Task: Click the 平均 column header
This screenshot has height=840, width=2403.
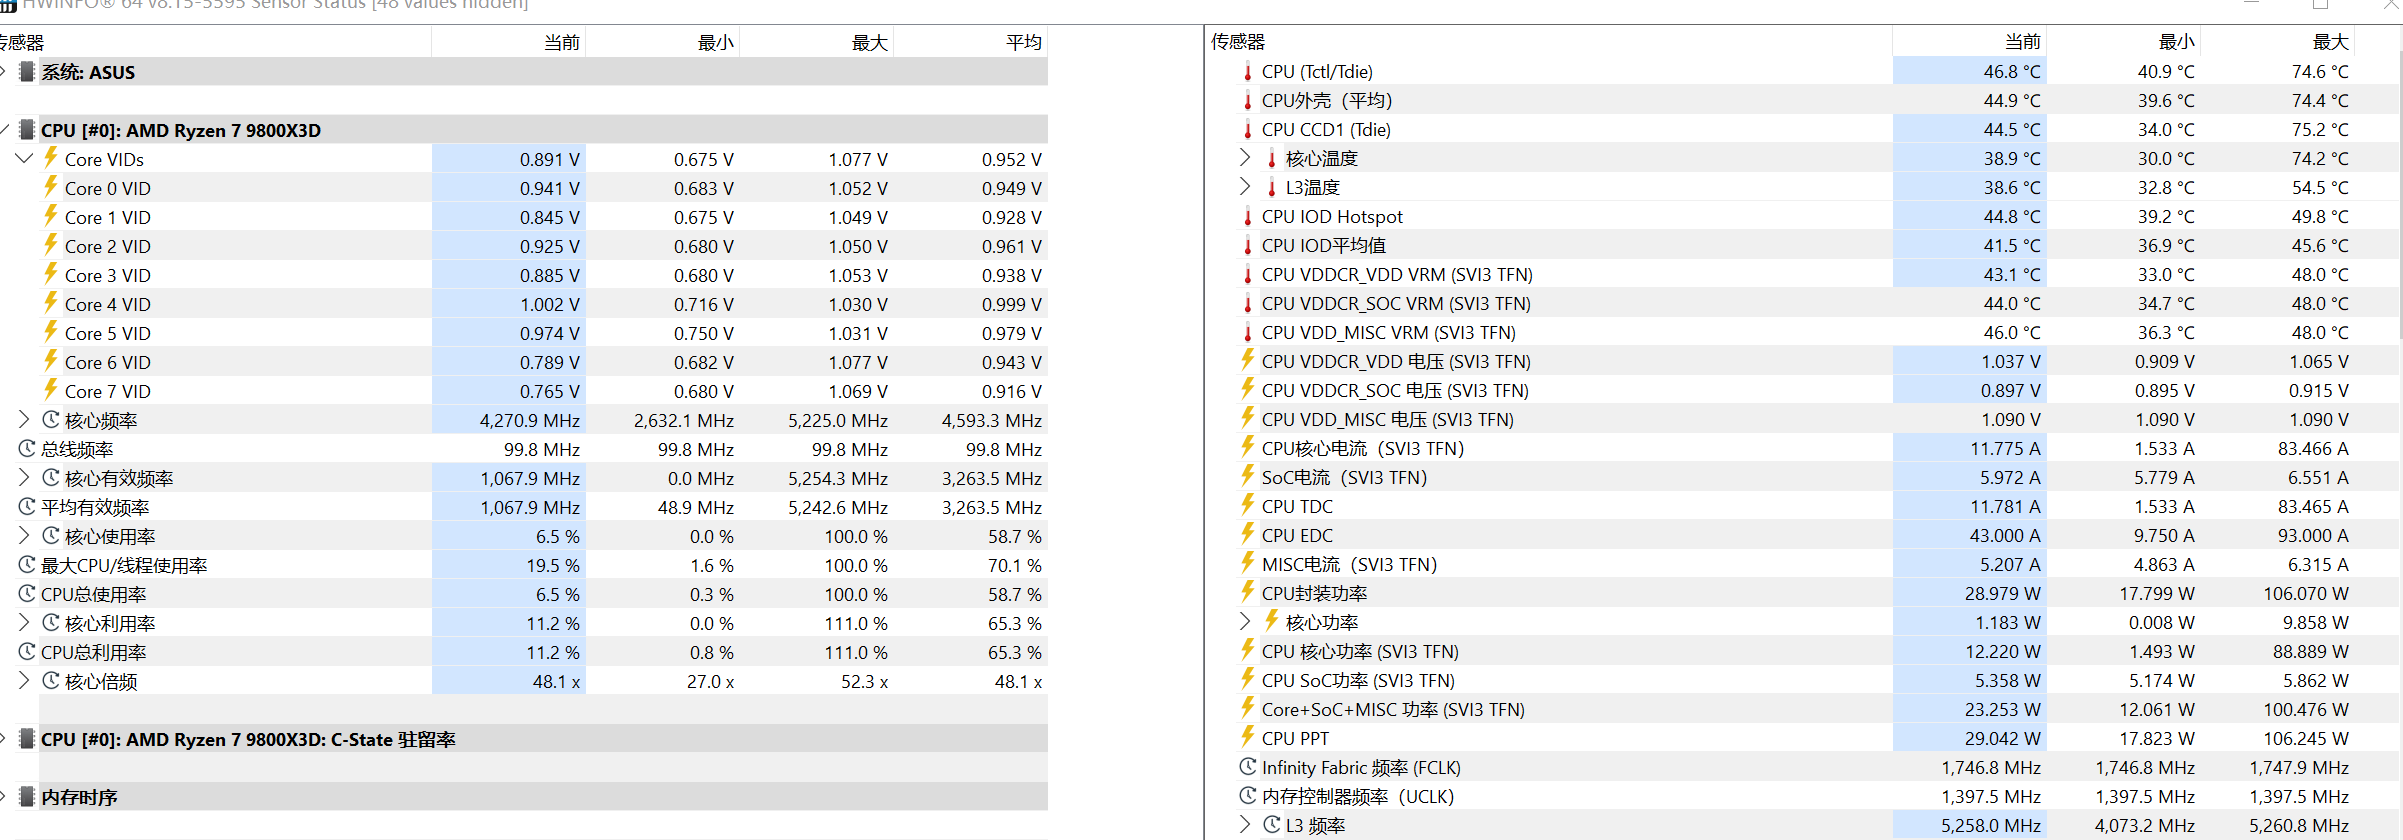Action: click(x=970, y=42)
